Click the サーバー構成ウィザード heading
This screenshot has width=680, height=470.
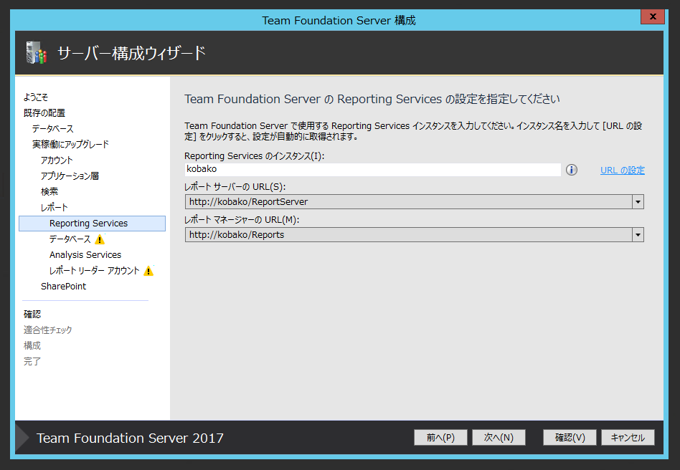132,53
